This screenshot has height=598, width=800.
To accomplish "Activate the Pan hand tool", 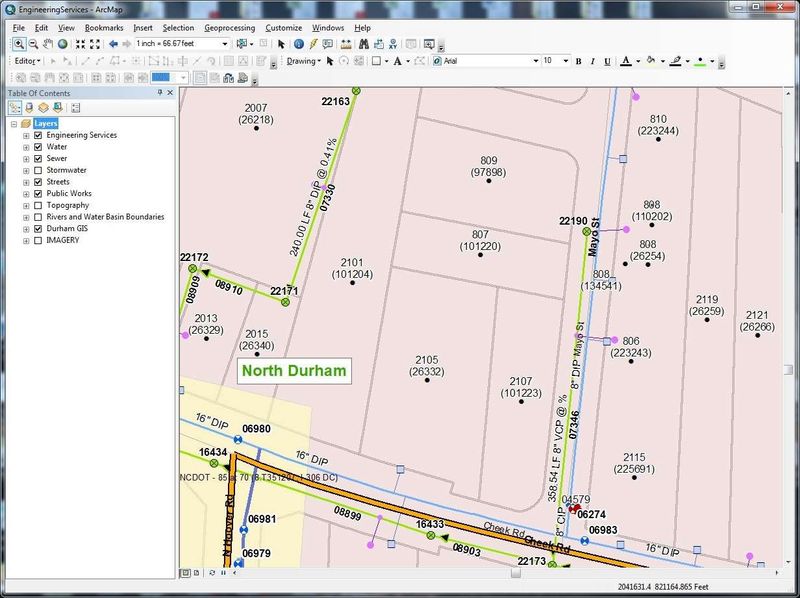I will tap(47, 44).
